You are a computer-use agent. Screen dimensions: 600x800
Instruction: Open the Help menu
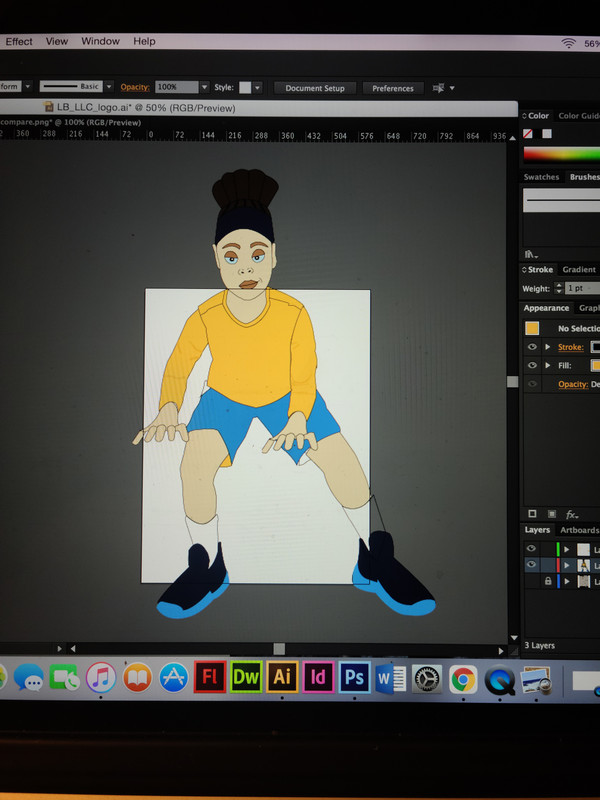pos(144,41)
